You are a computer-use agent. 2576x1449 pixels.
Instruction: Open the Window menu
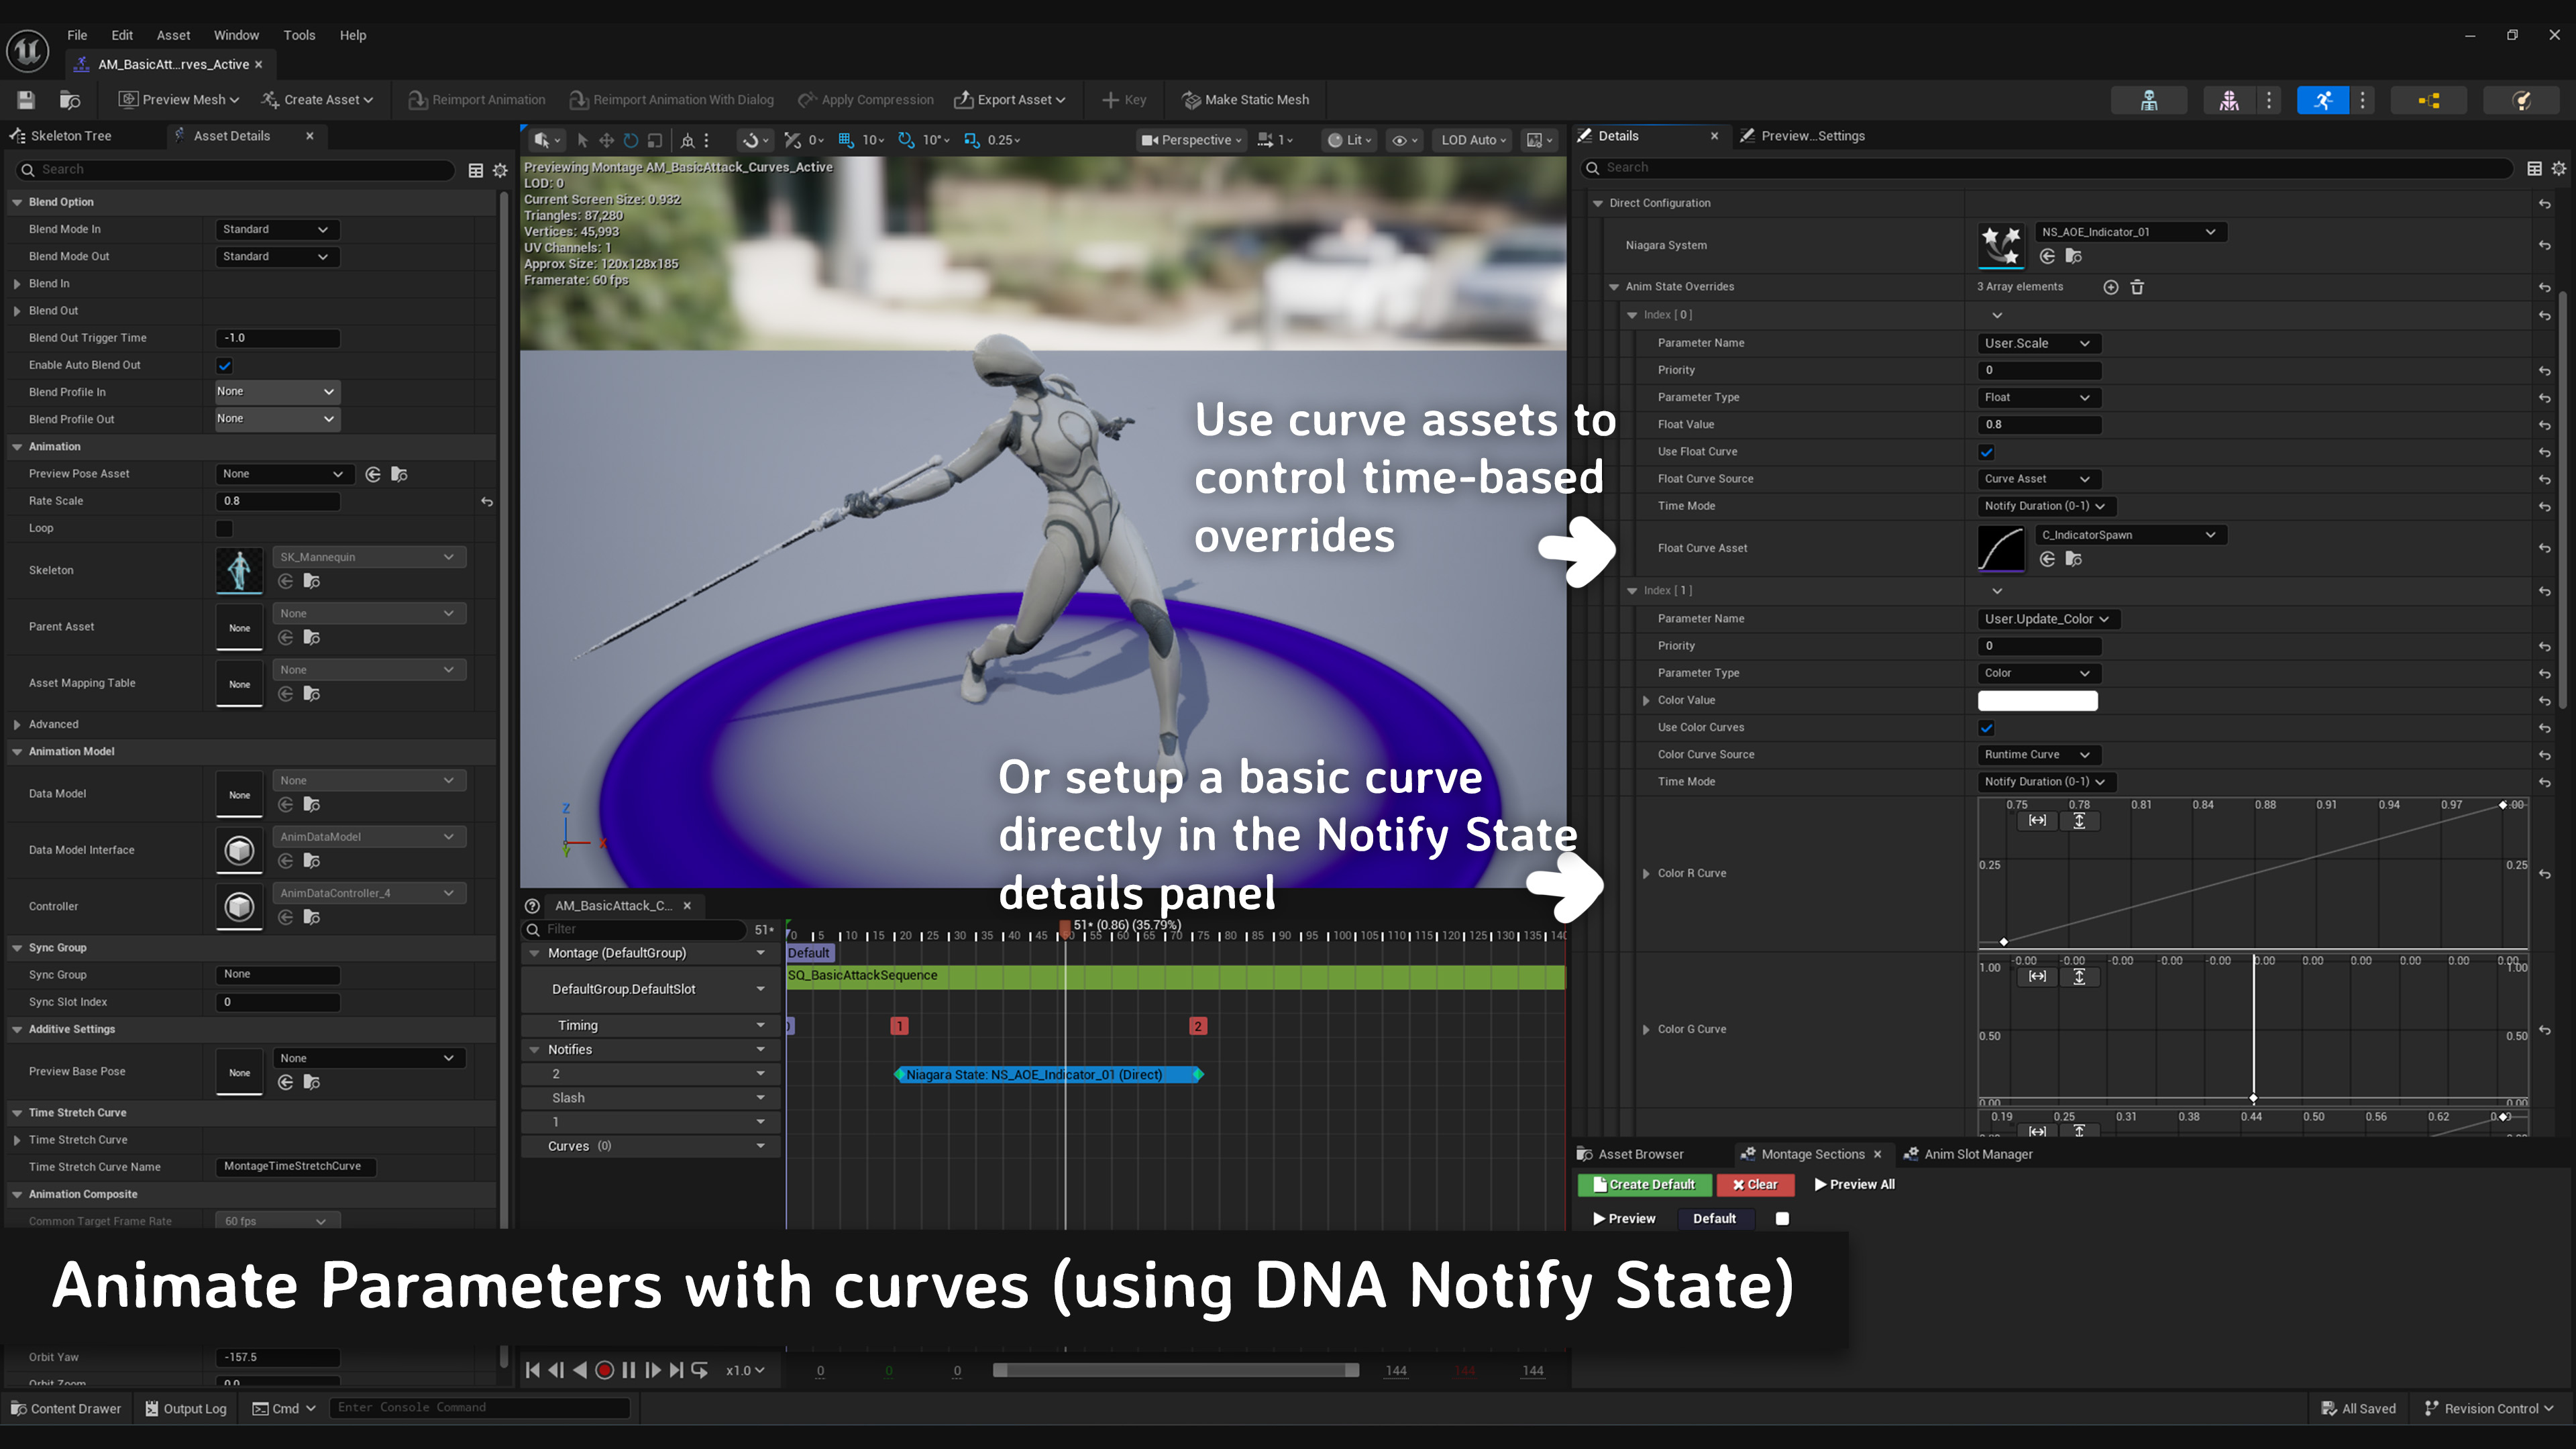coord(236,34)
